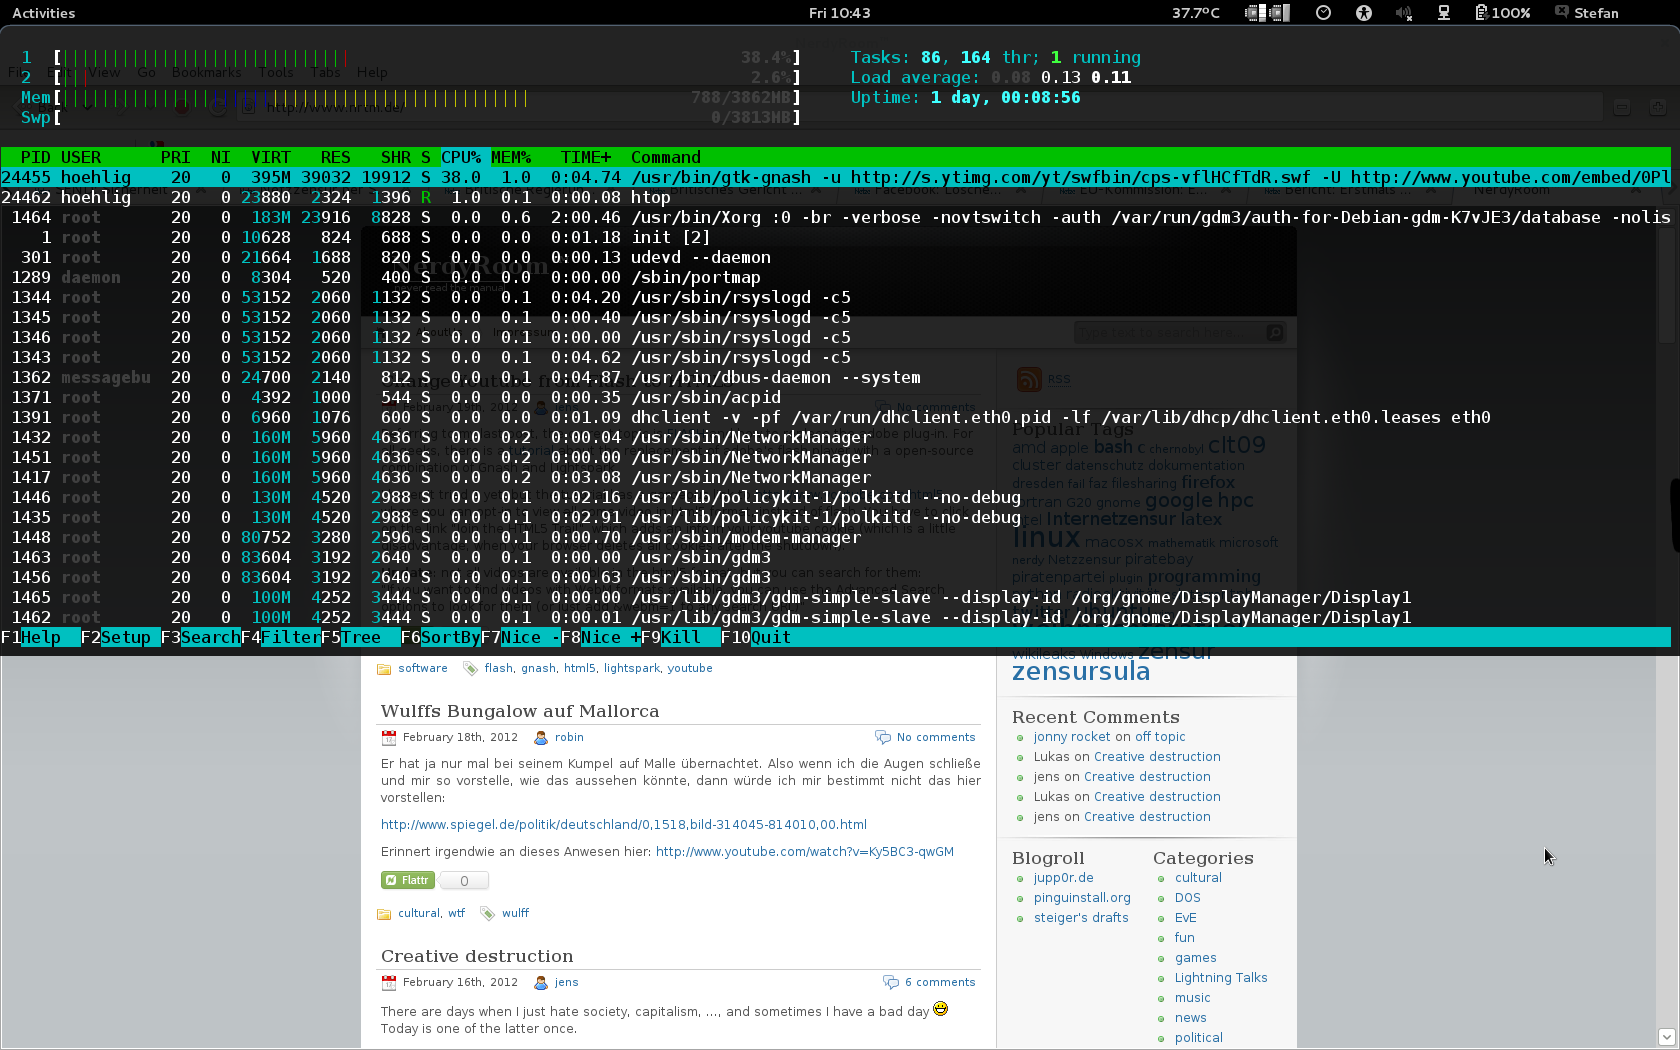This screenshot has height=1050, width=1680.
Task: Open the DOS category link
Action: click(1188, 898)
